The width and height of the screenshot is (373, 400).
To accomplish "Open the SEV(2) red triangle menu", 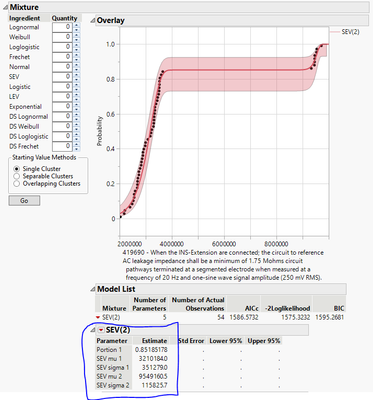I will pos(101,330).
